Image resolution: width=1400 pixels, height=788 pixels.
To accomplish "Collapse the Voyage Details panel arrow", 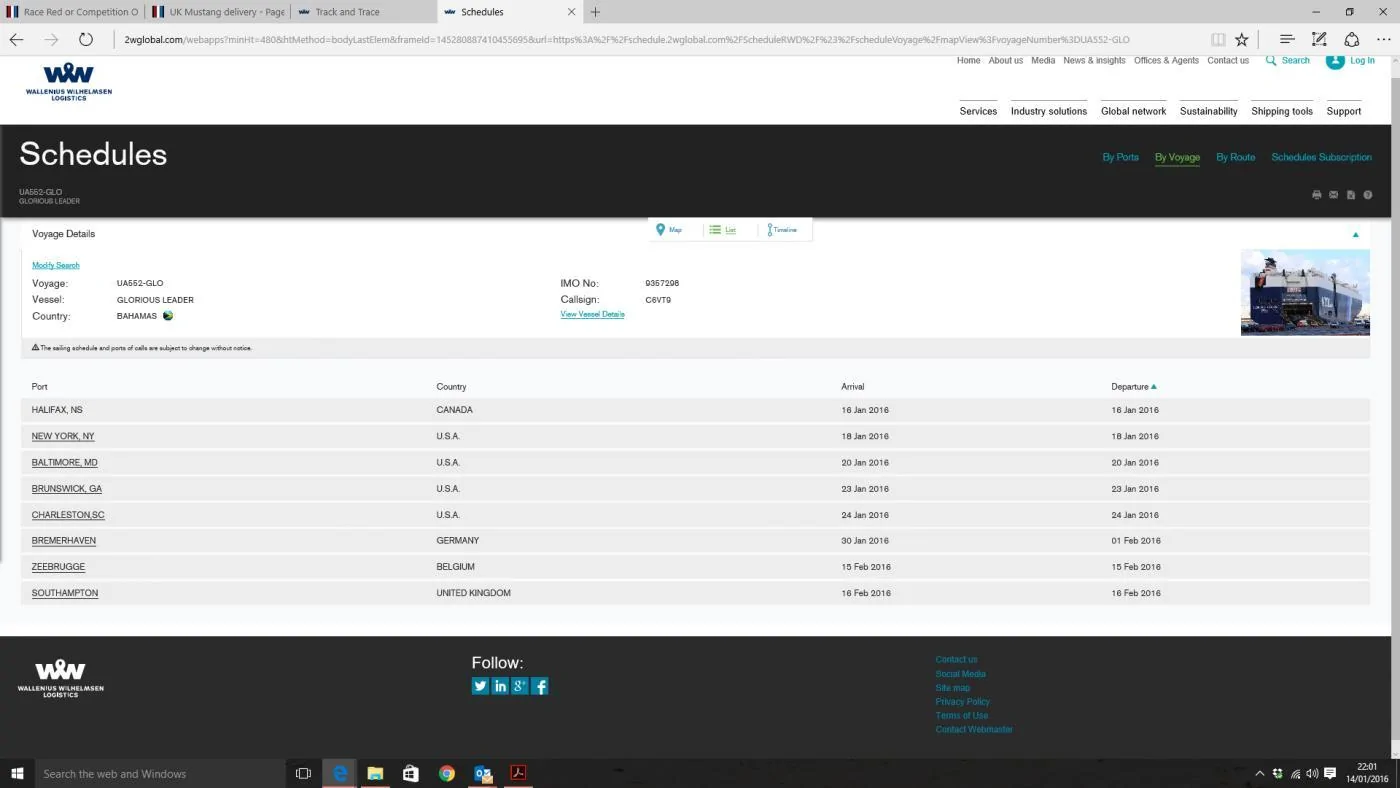I will point(1356,235).
